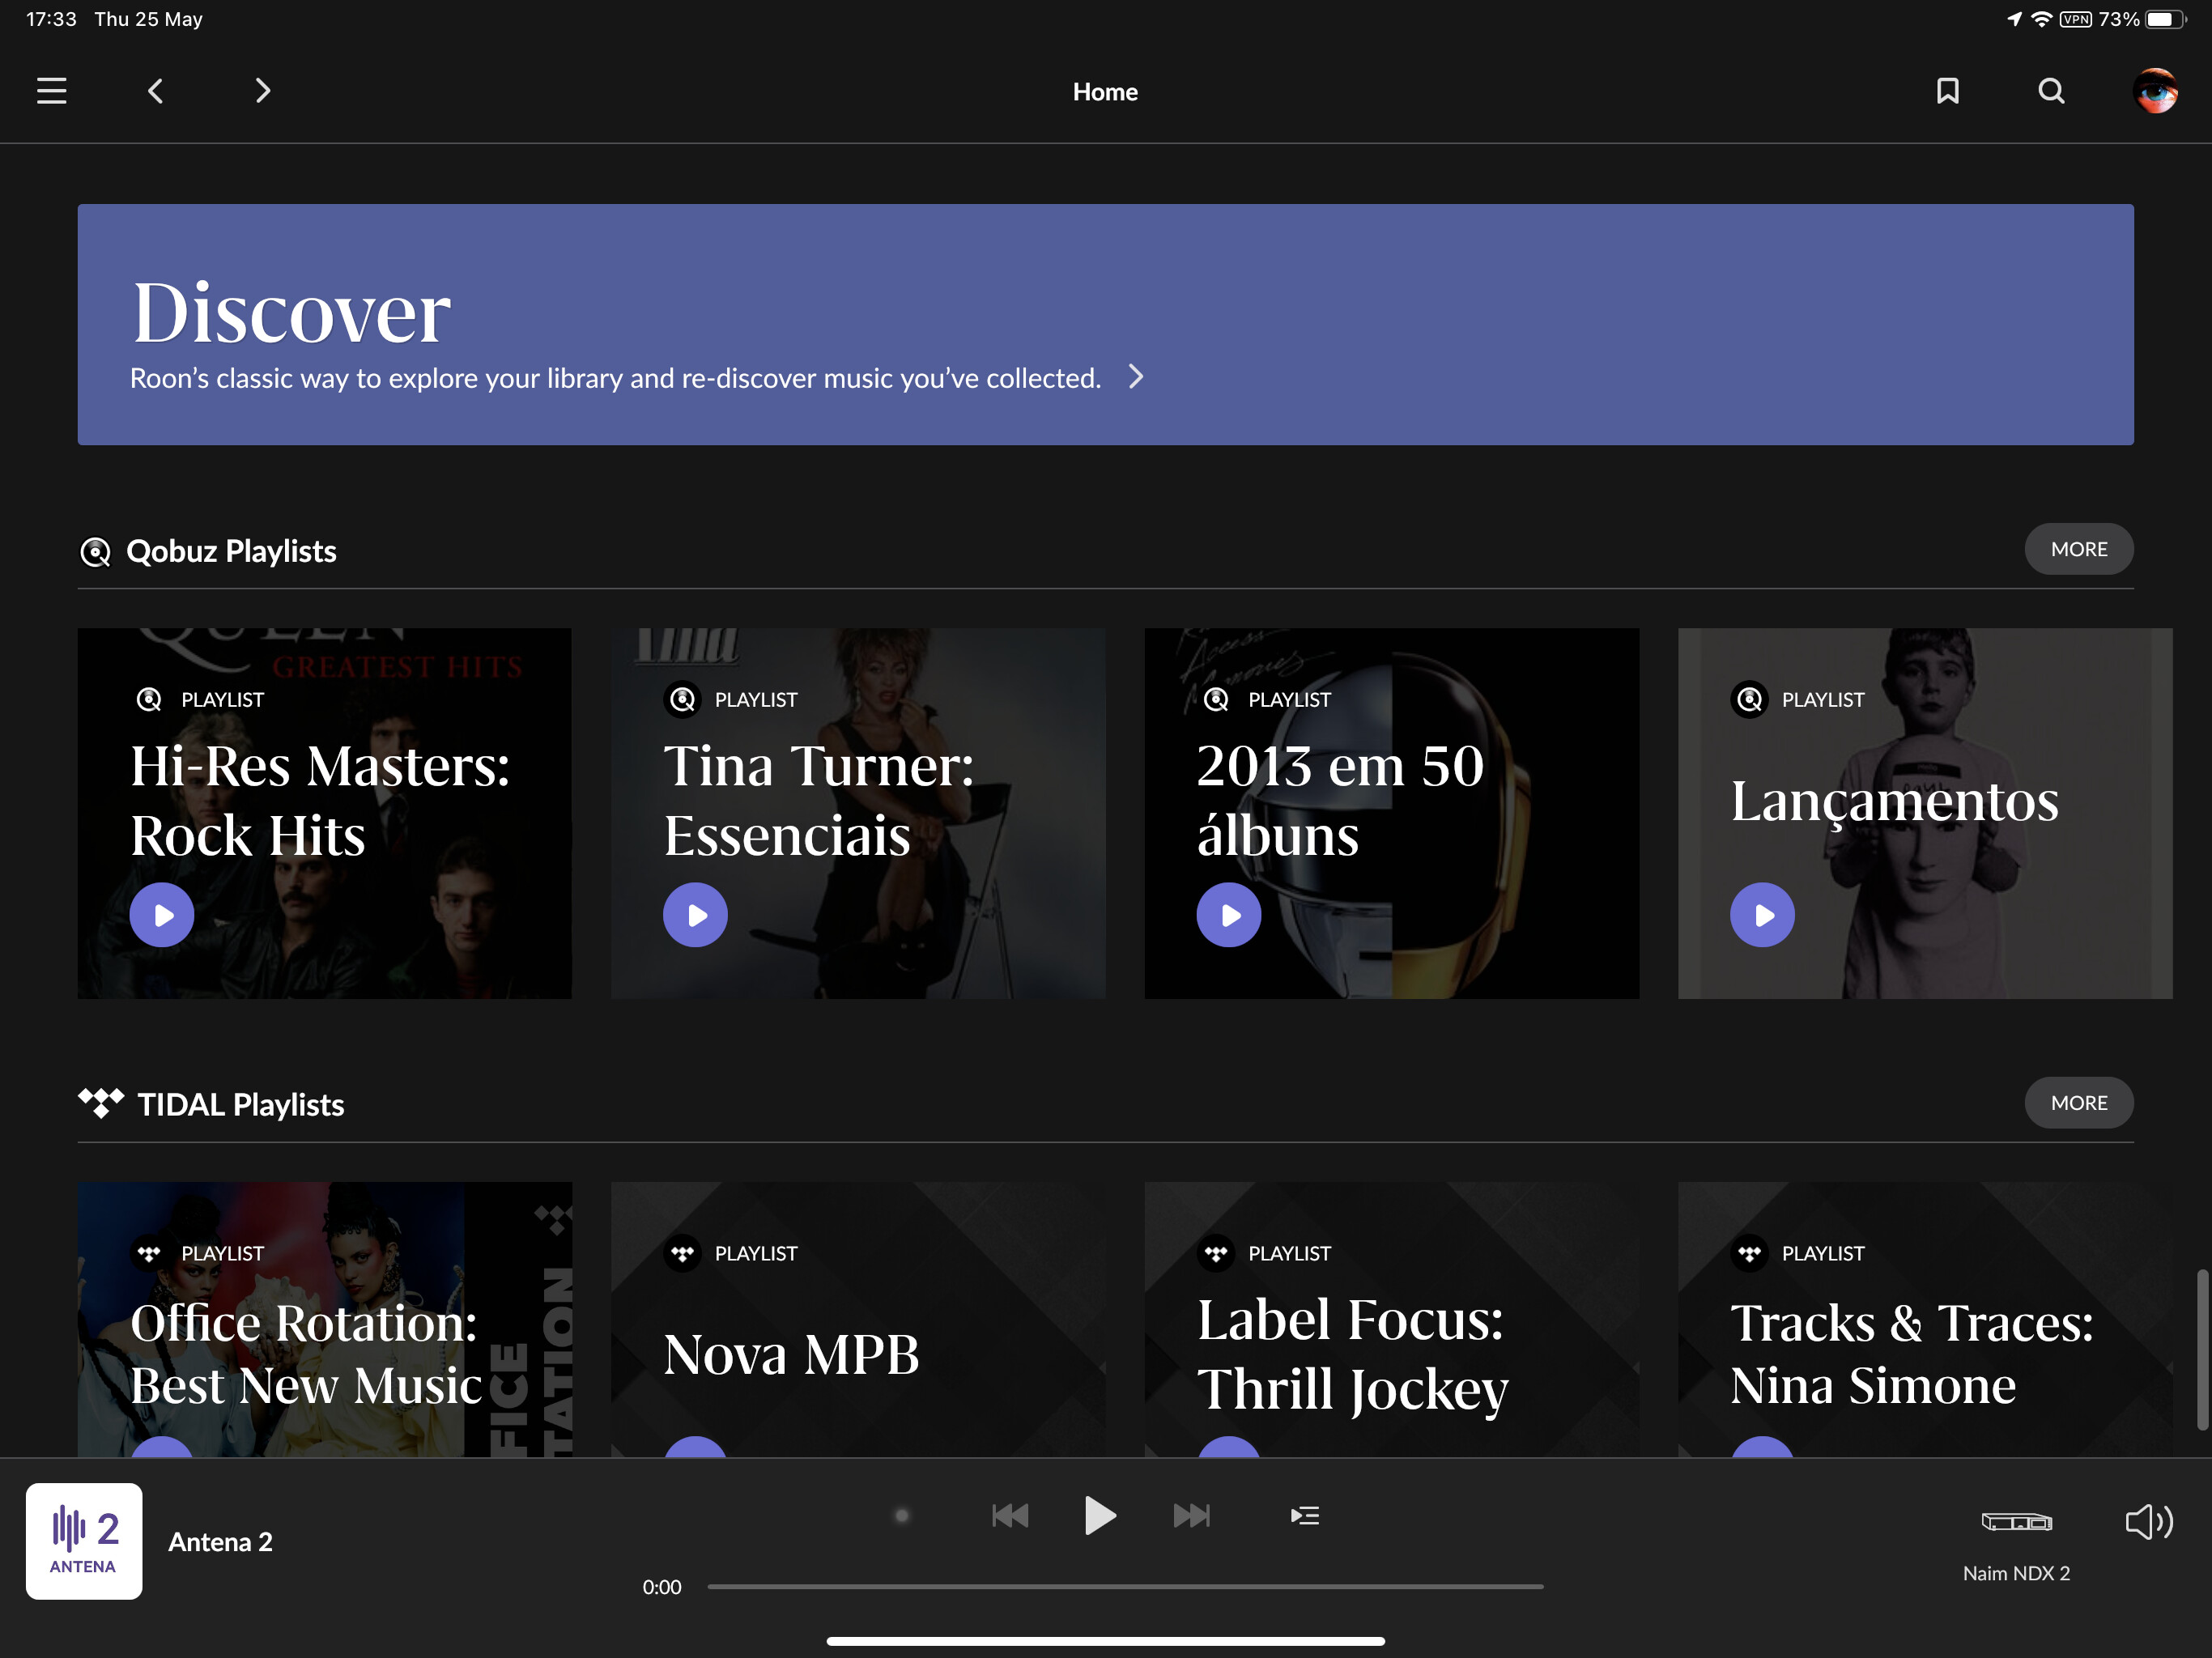Click TIDAL icon on Nova MPB card
This screenshot has width=2212, height=1658.
point(682,1253)
